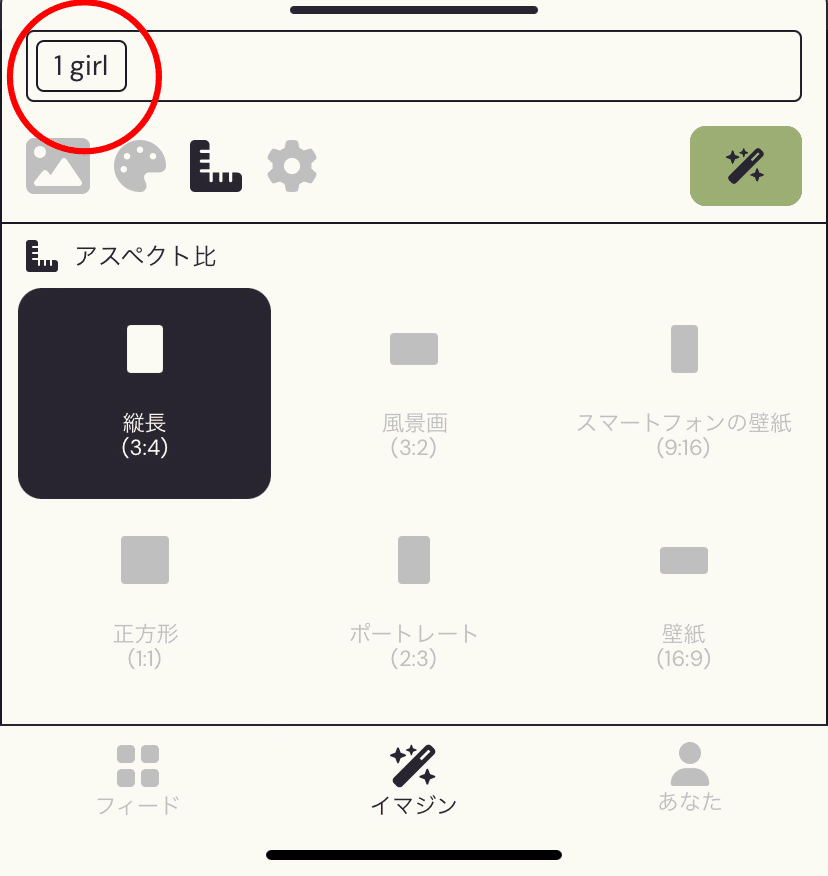
Task: Click the wide rectangle icon above 壁紙
Action: coord(684,560)
